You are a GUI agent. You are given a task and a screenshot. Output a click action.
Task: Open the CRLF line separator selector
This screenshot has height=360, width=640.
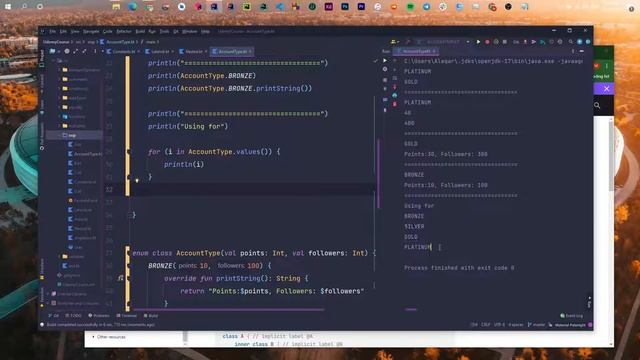[x=486, y=325]
